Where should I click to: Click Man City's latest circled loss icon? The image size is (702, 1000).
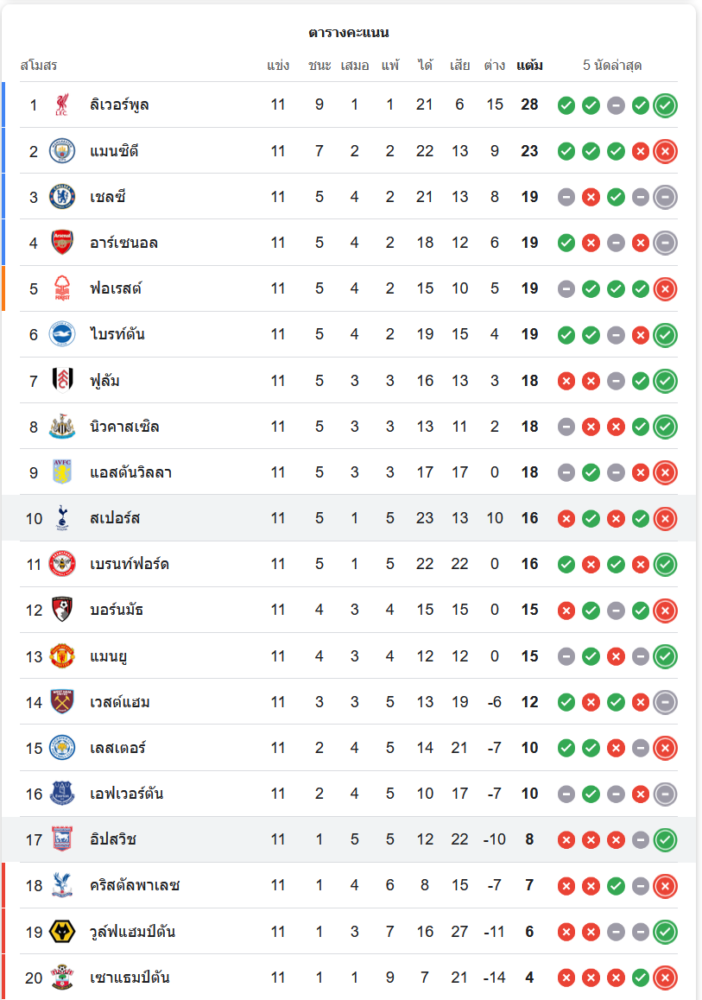665,151
